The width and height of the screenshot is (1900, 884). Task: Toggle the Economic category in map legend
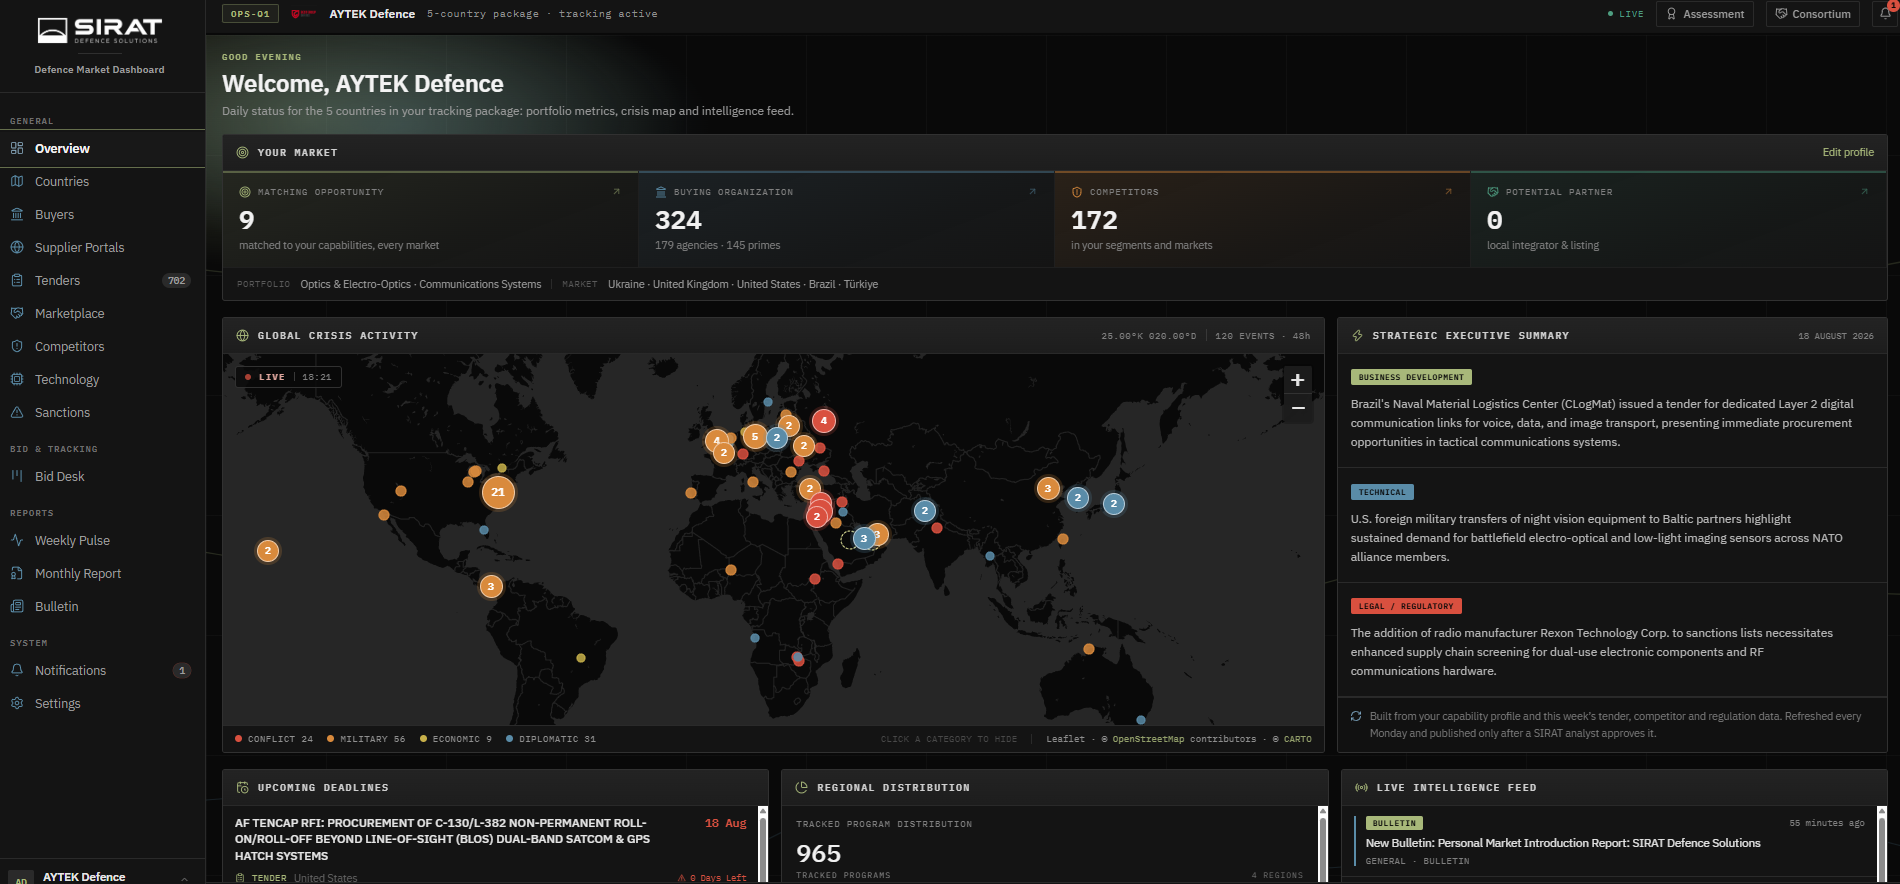point(456,739)
